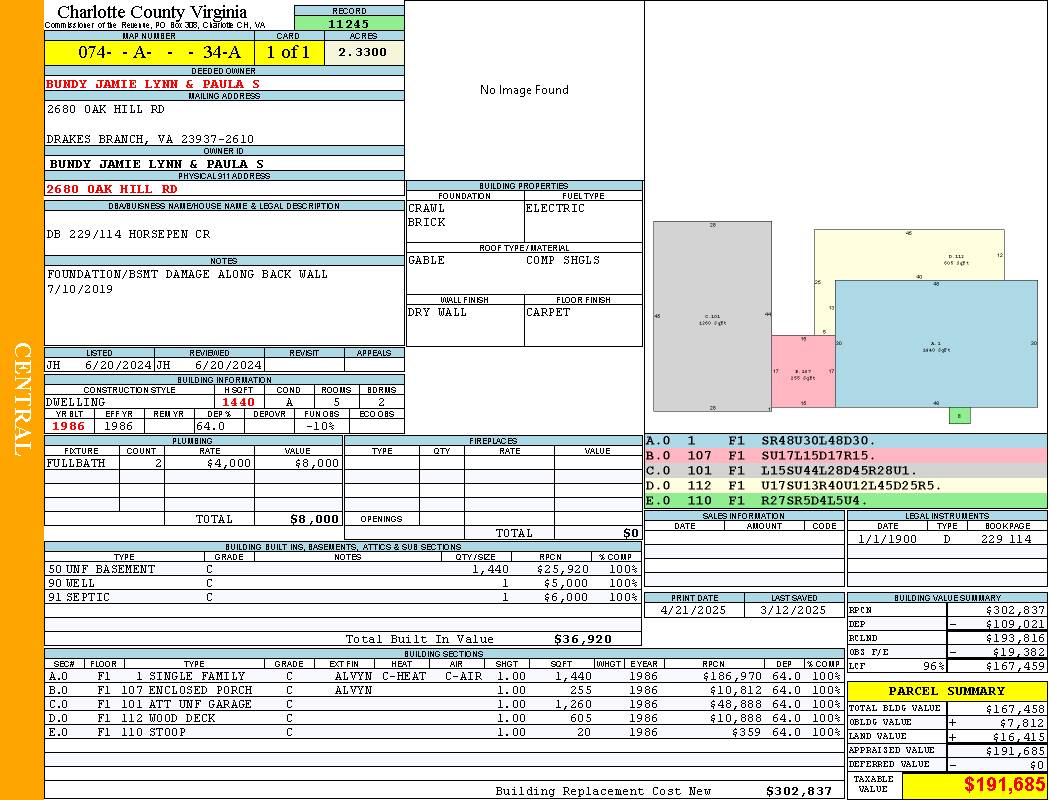
Task: Click construction style DWELLING
Action: click(x=76, y=402)
